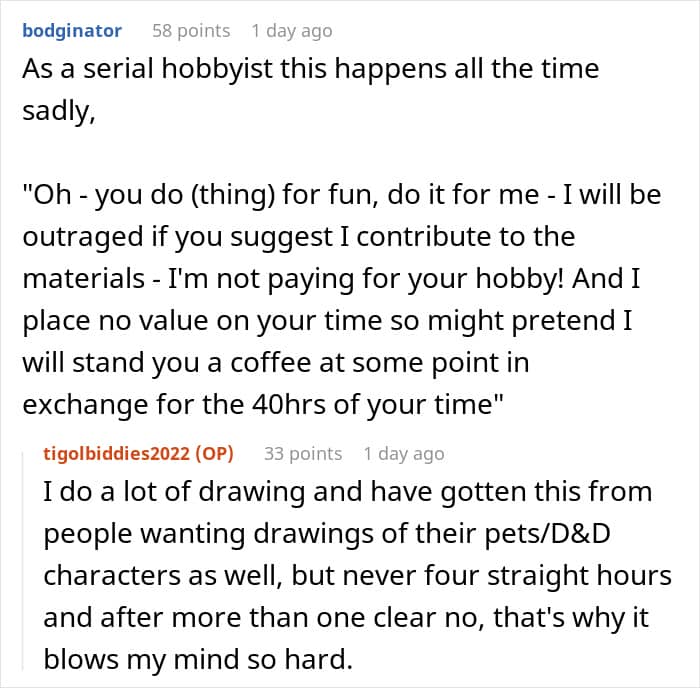Click the word 'hobbyist' in first line
This screenshot has width=700, height=688.
(217, 69)
